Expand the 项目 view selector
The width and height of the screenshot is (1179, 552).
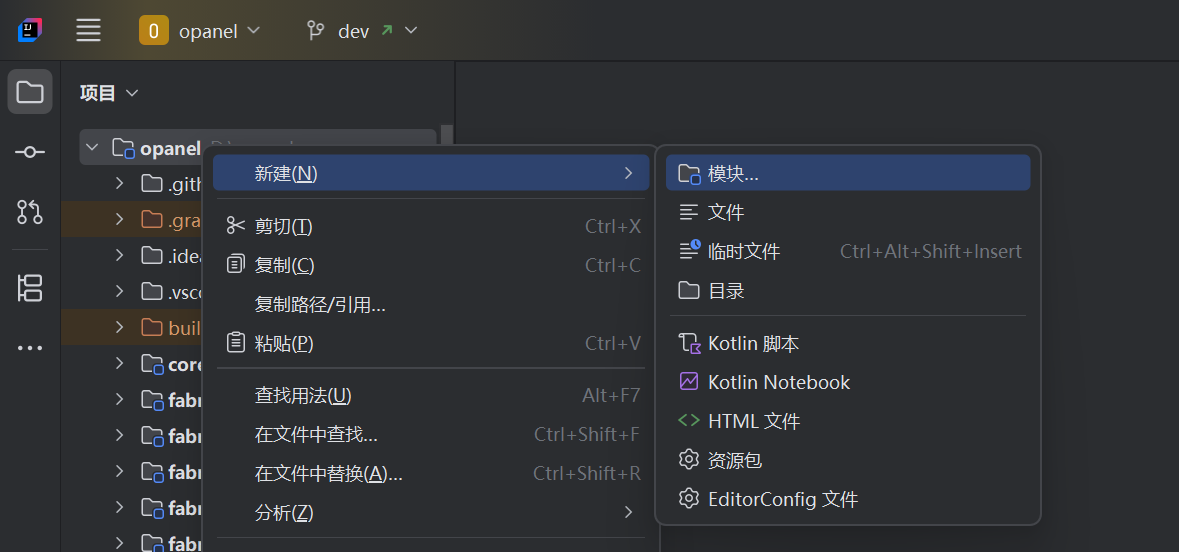click(109, 93)
